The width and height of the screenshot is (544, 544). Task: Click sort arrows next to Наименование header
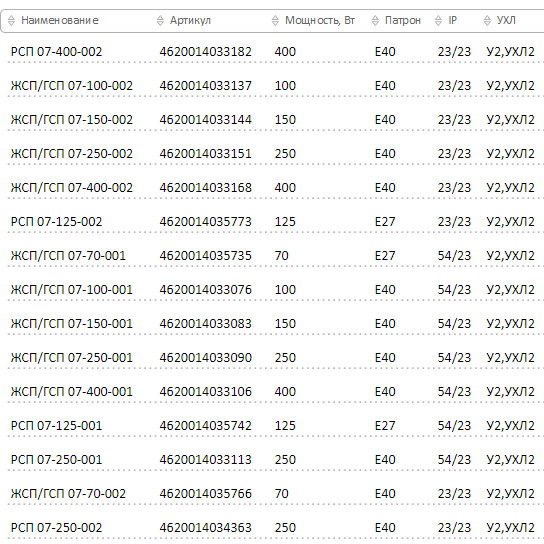coord(11,21)
